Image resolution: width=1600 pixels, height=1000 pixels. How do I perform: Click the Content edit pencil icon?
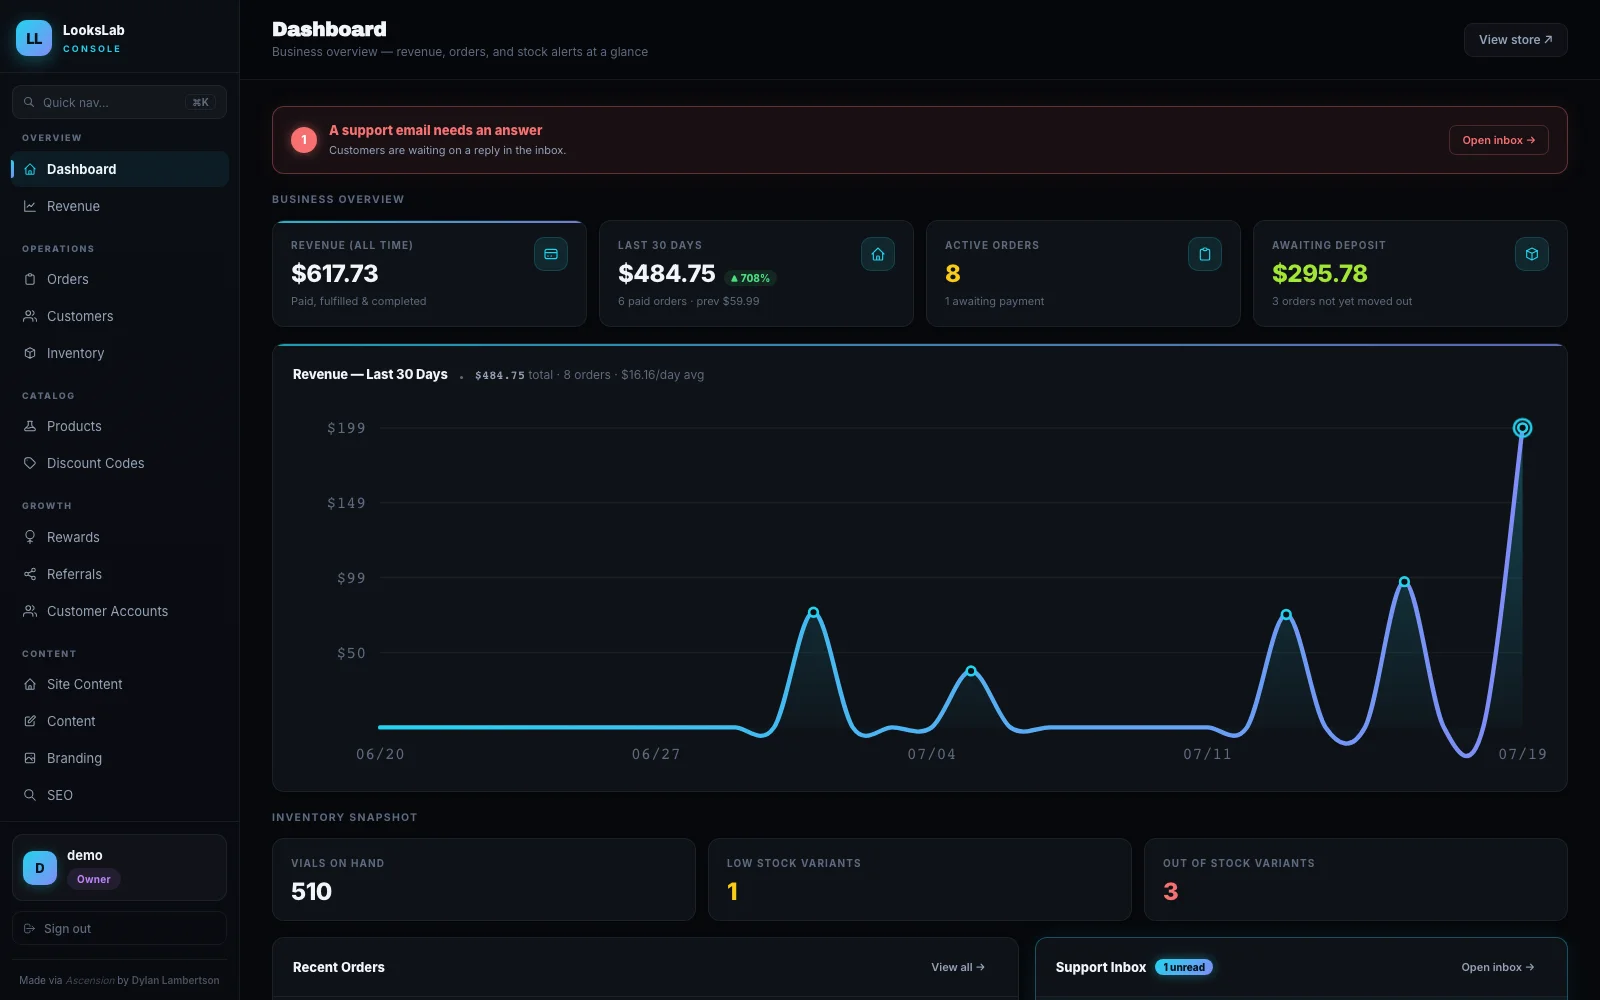[30, 721]
